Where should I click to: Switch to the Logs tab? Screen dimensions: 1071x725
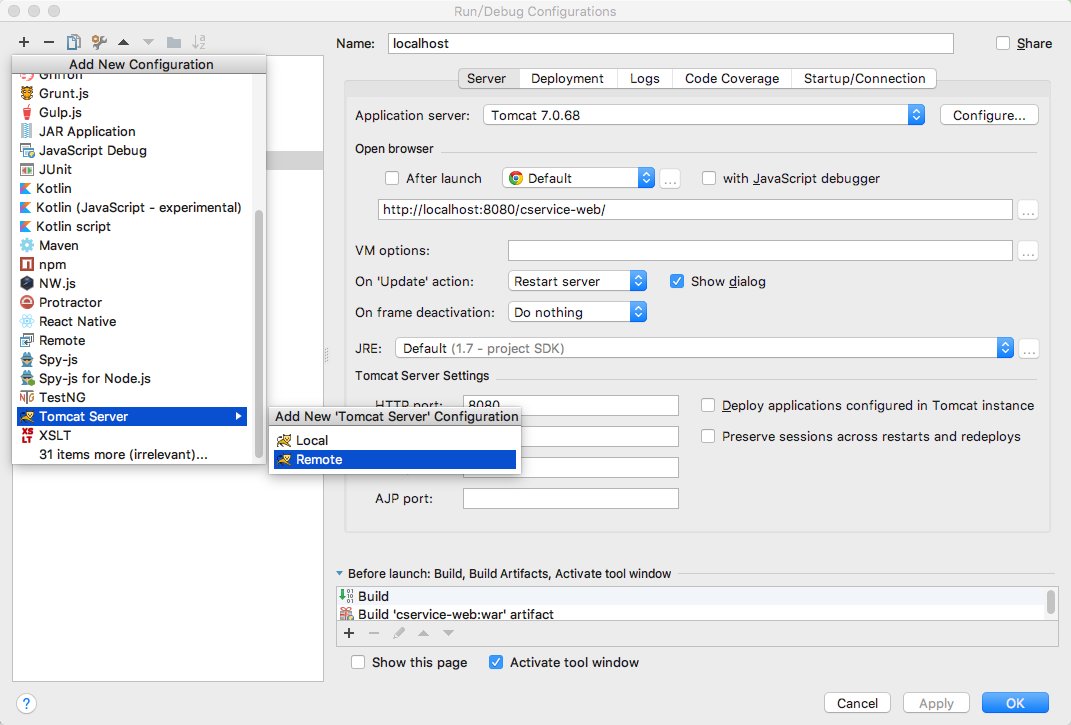(645, 79)
